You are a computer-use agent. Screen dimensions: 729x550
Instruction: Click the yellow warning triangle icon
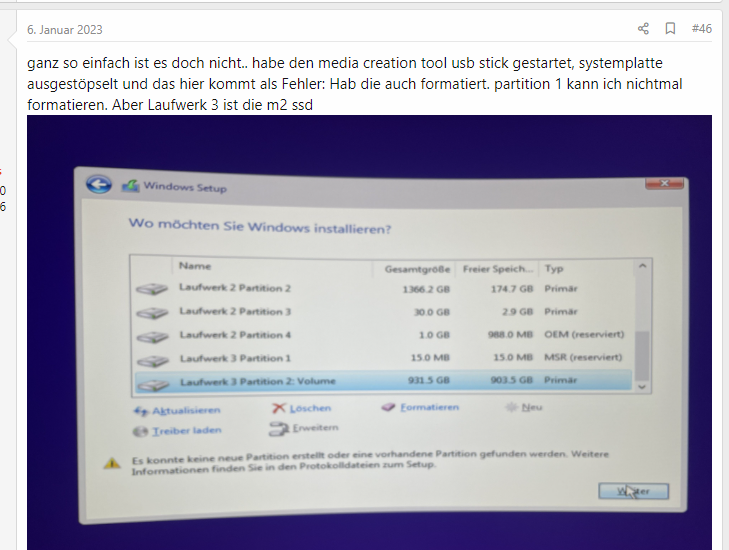tap(112, 463)
